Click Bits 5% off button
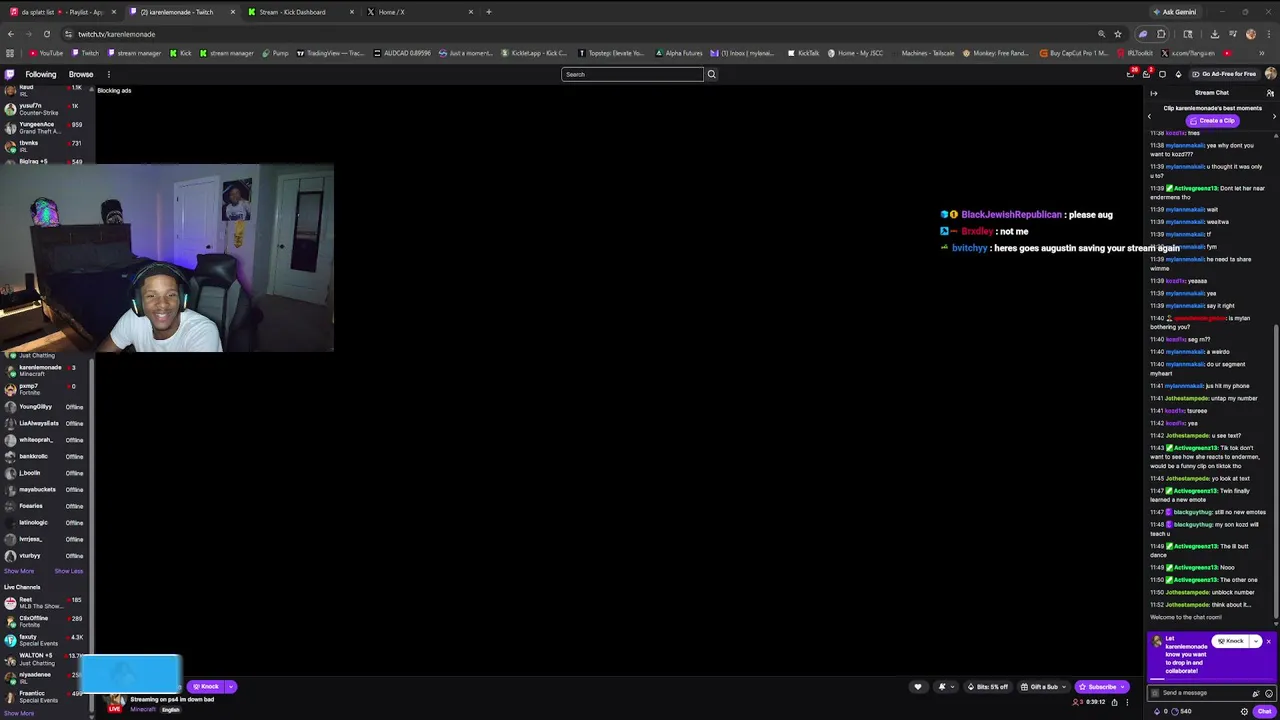This screenshot has width=1280, height=720. (x=987, y=687)
